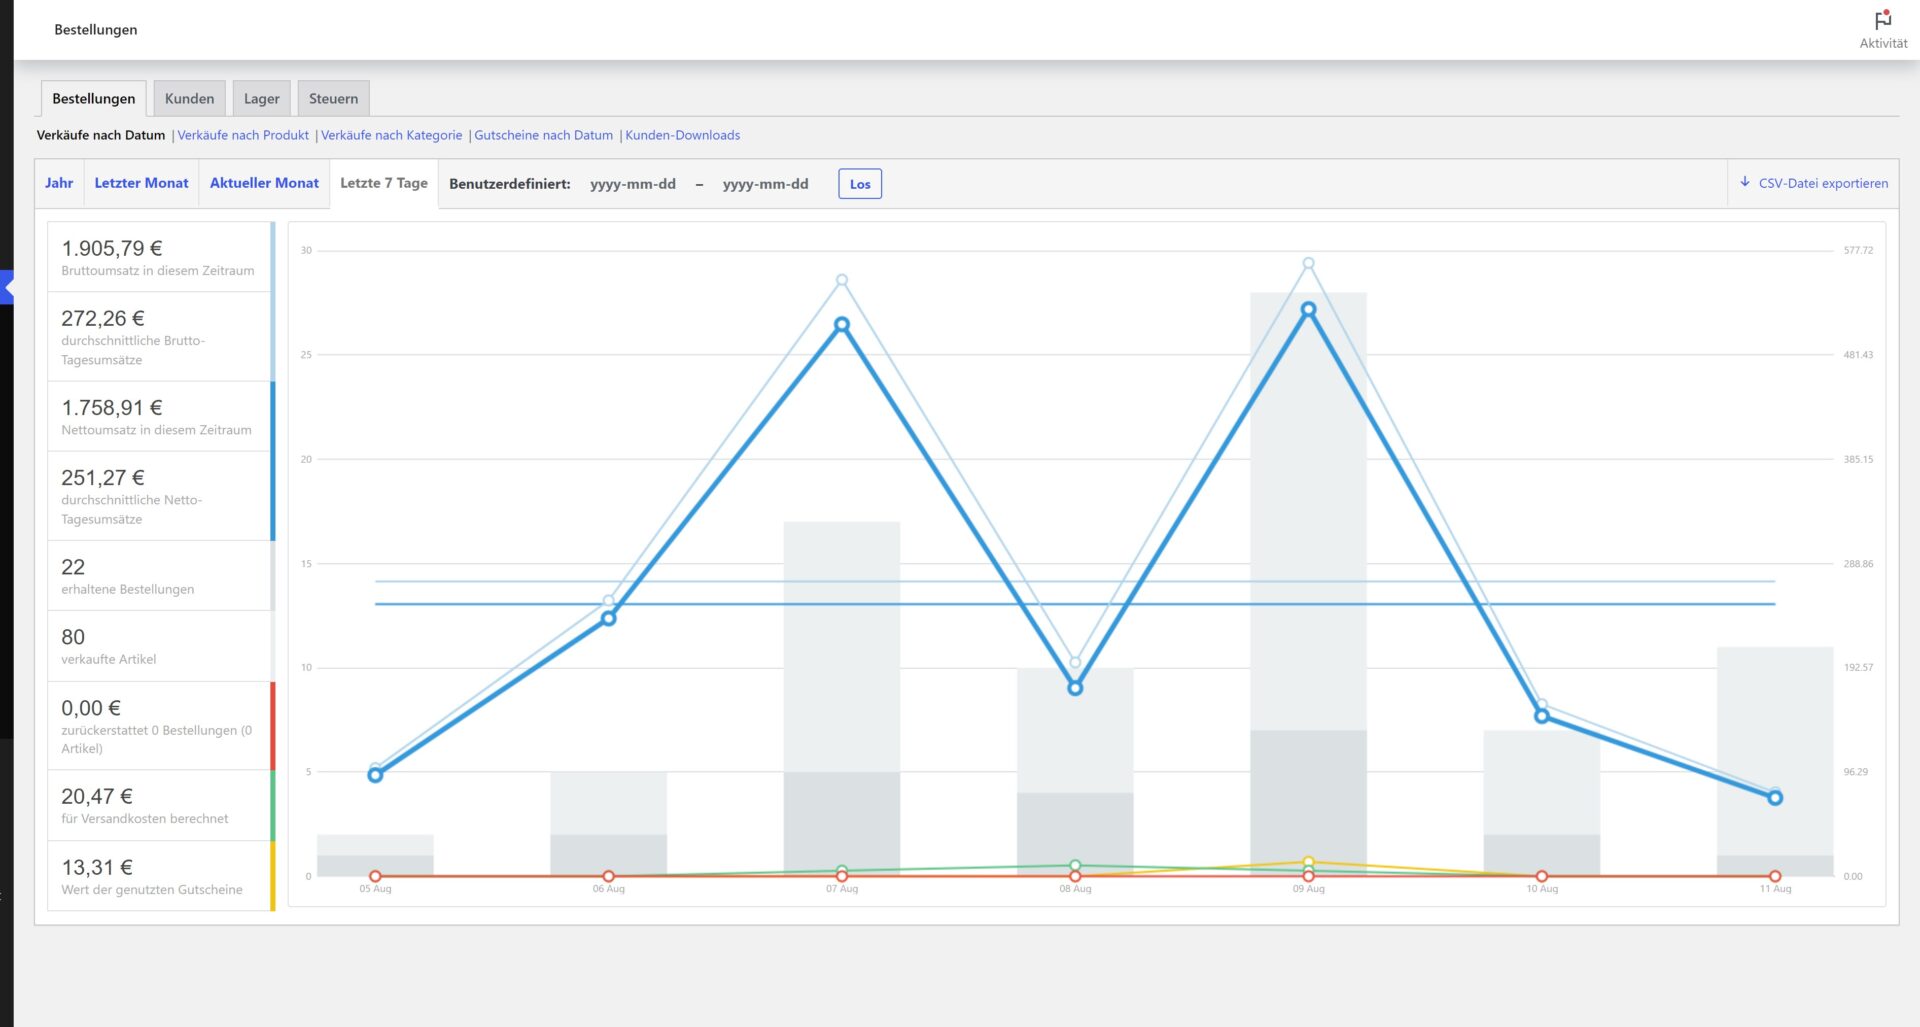Click the end date yyyy-mm-dd field
Viewport: 1920px width, 1027px height.
tap(765, 184)
